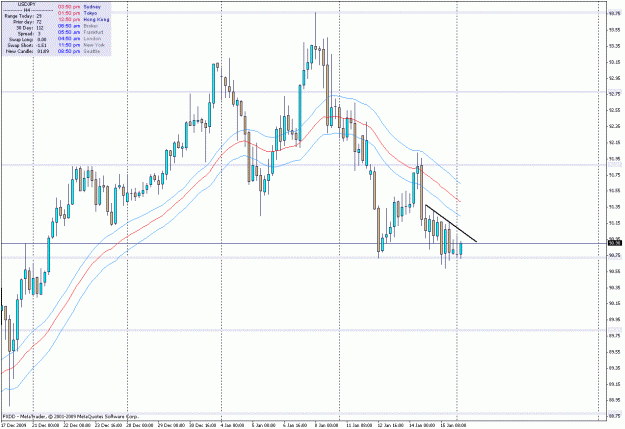This screenshot has width=625, height=429.
Task: Click the New York clock entry
Action: pyautogui.click(x=82, y=45)
